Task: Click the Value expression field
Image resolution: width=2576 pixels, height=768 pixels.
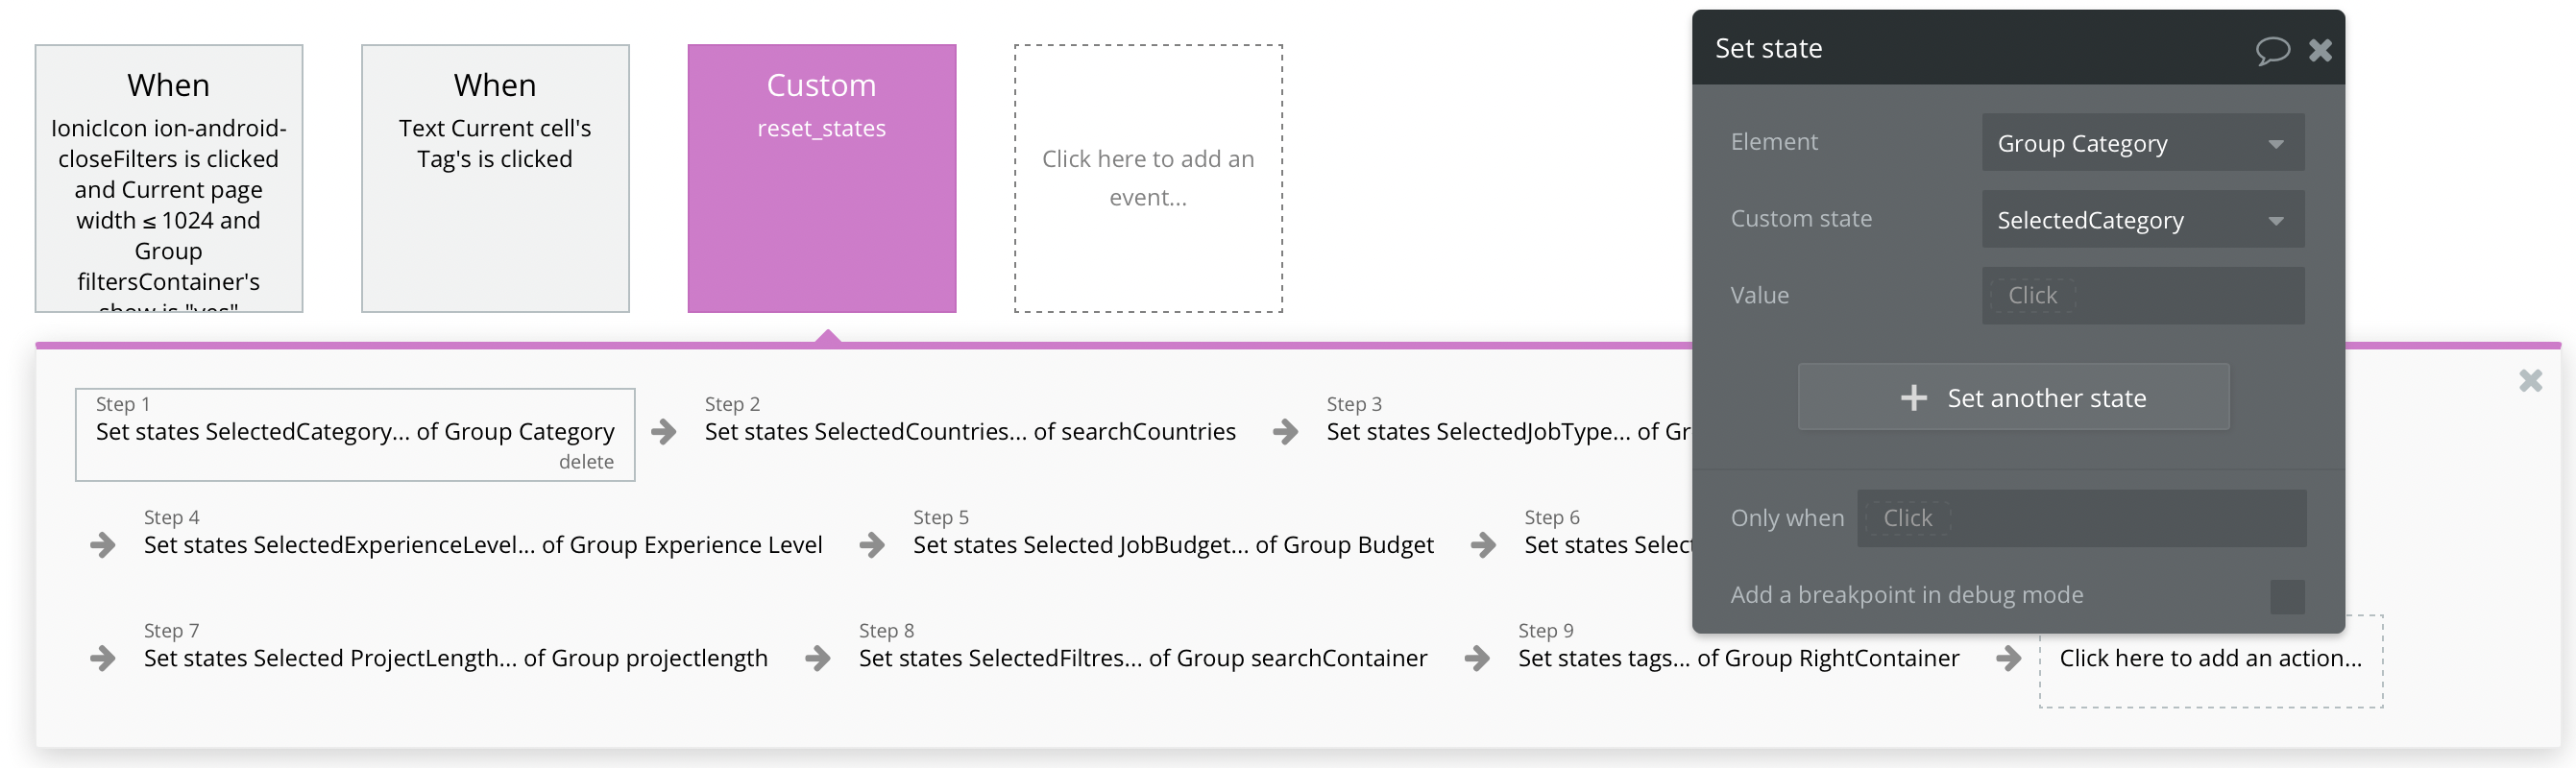Action: 2142,296
